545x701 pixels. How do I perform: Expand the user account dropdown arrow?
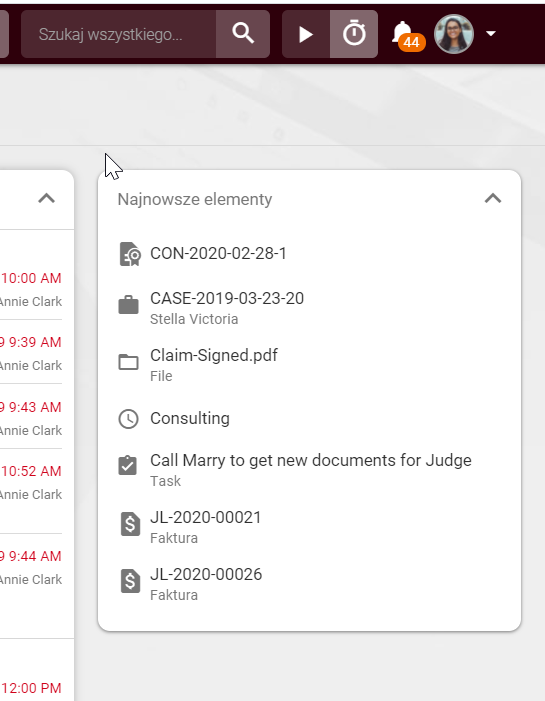491,34
